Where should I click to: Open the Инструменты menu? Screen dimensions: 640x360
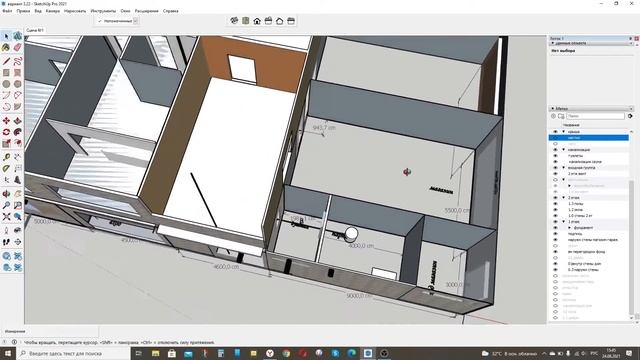pos(103,11)
